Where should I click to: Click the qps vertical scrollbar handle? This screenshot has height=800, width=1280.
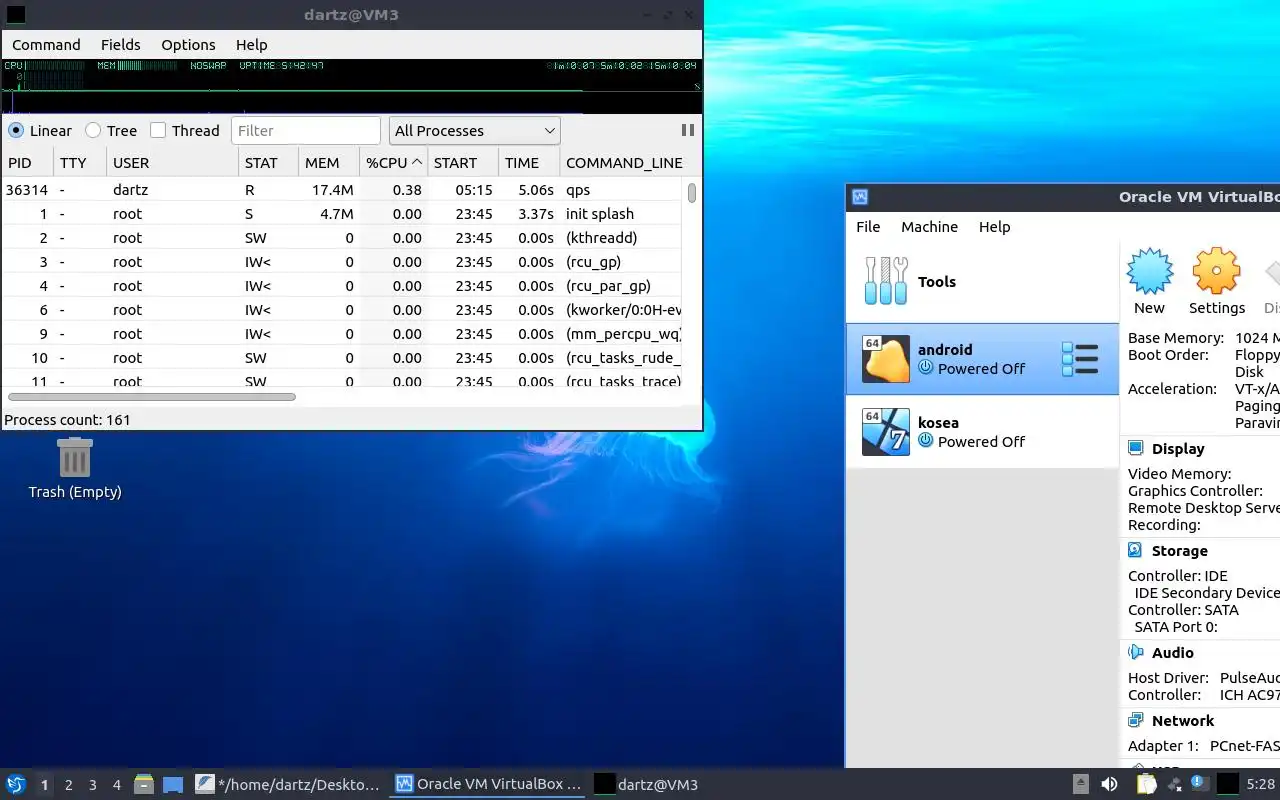[692, 192]
